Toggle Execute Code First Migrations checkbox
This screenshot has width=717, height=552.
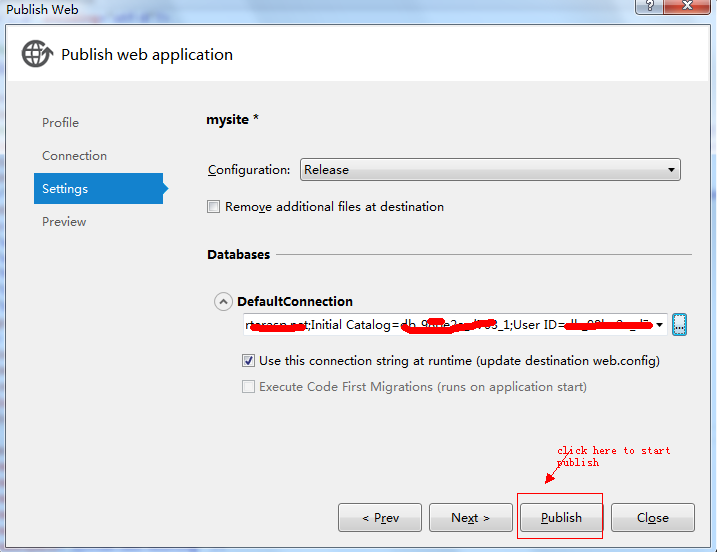[248, 387]
